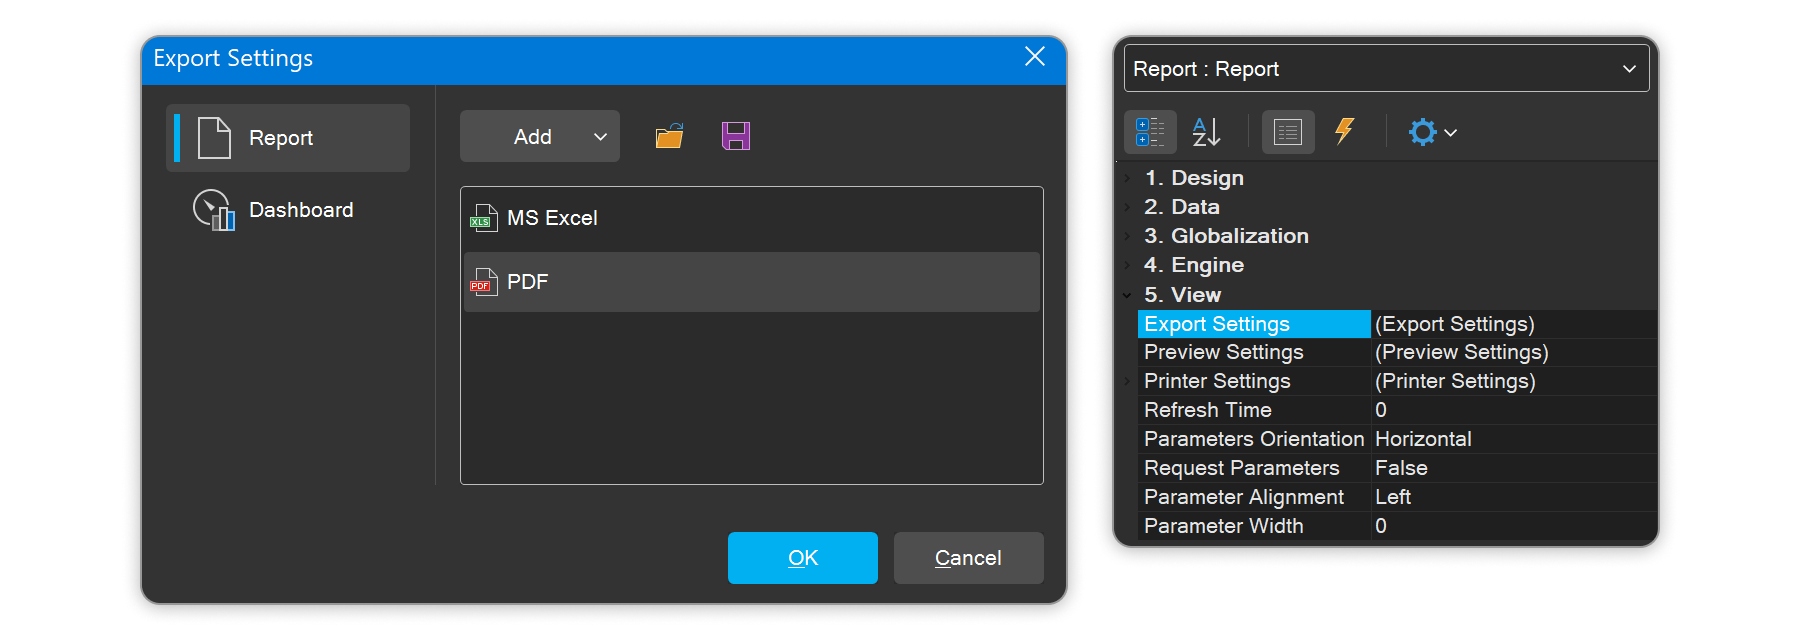1800x640 pixels.
Task: Select the Report tab in sidebar
Action: point(288,138)
